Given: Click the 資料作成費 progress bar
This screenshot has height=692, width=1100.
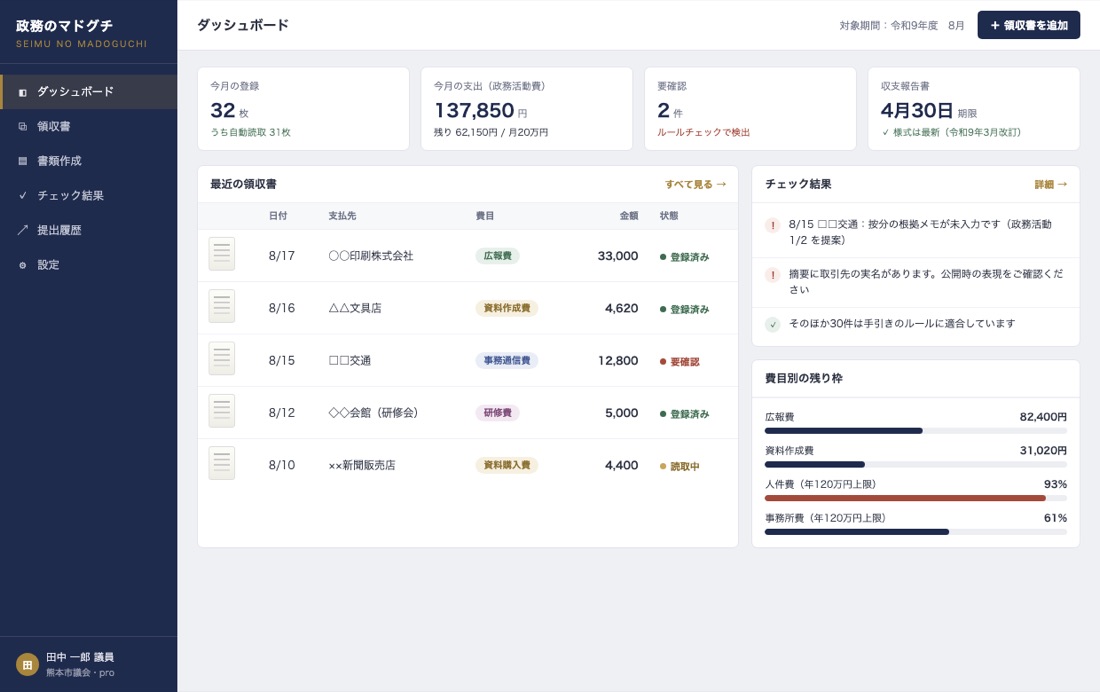Looking at the screenshot, I should pos(915,465).
